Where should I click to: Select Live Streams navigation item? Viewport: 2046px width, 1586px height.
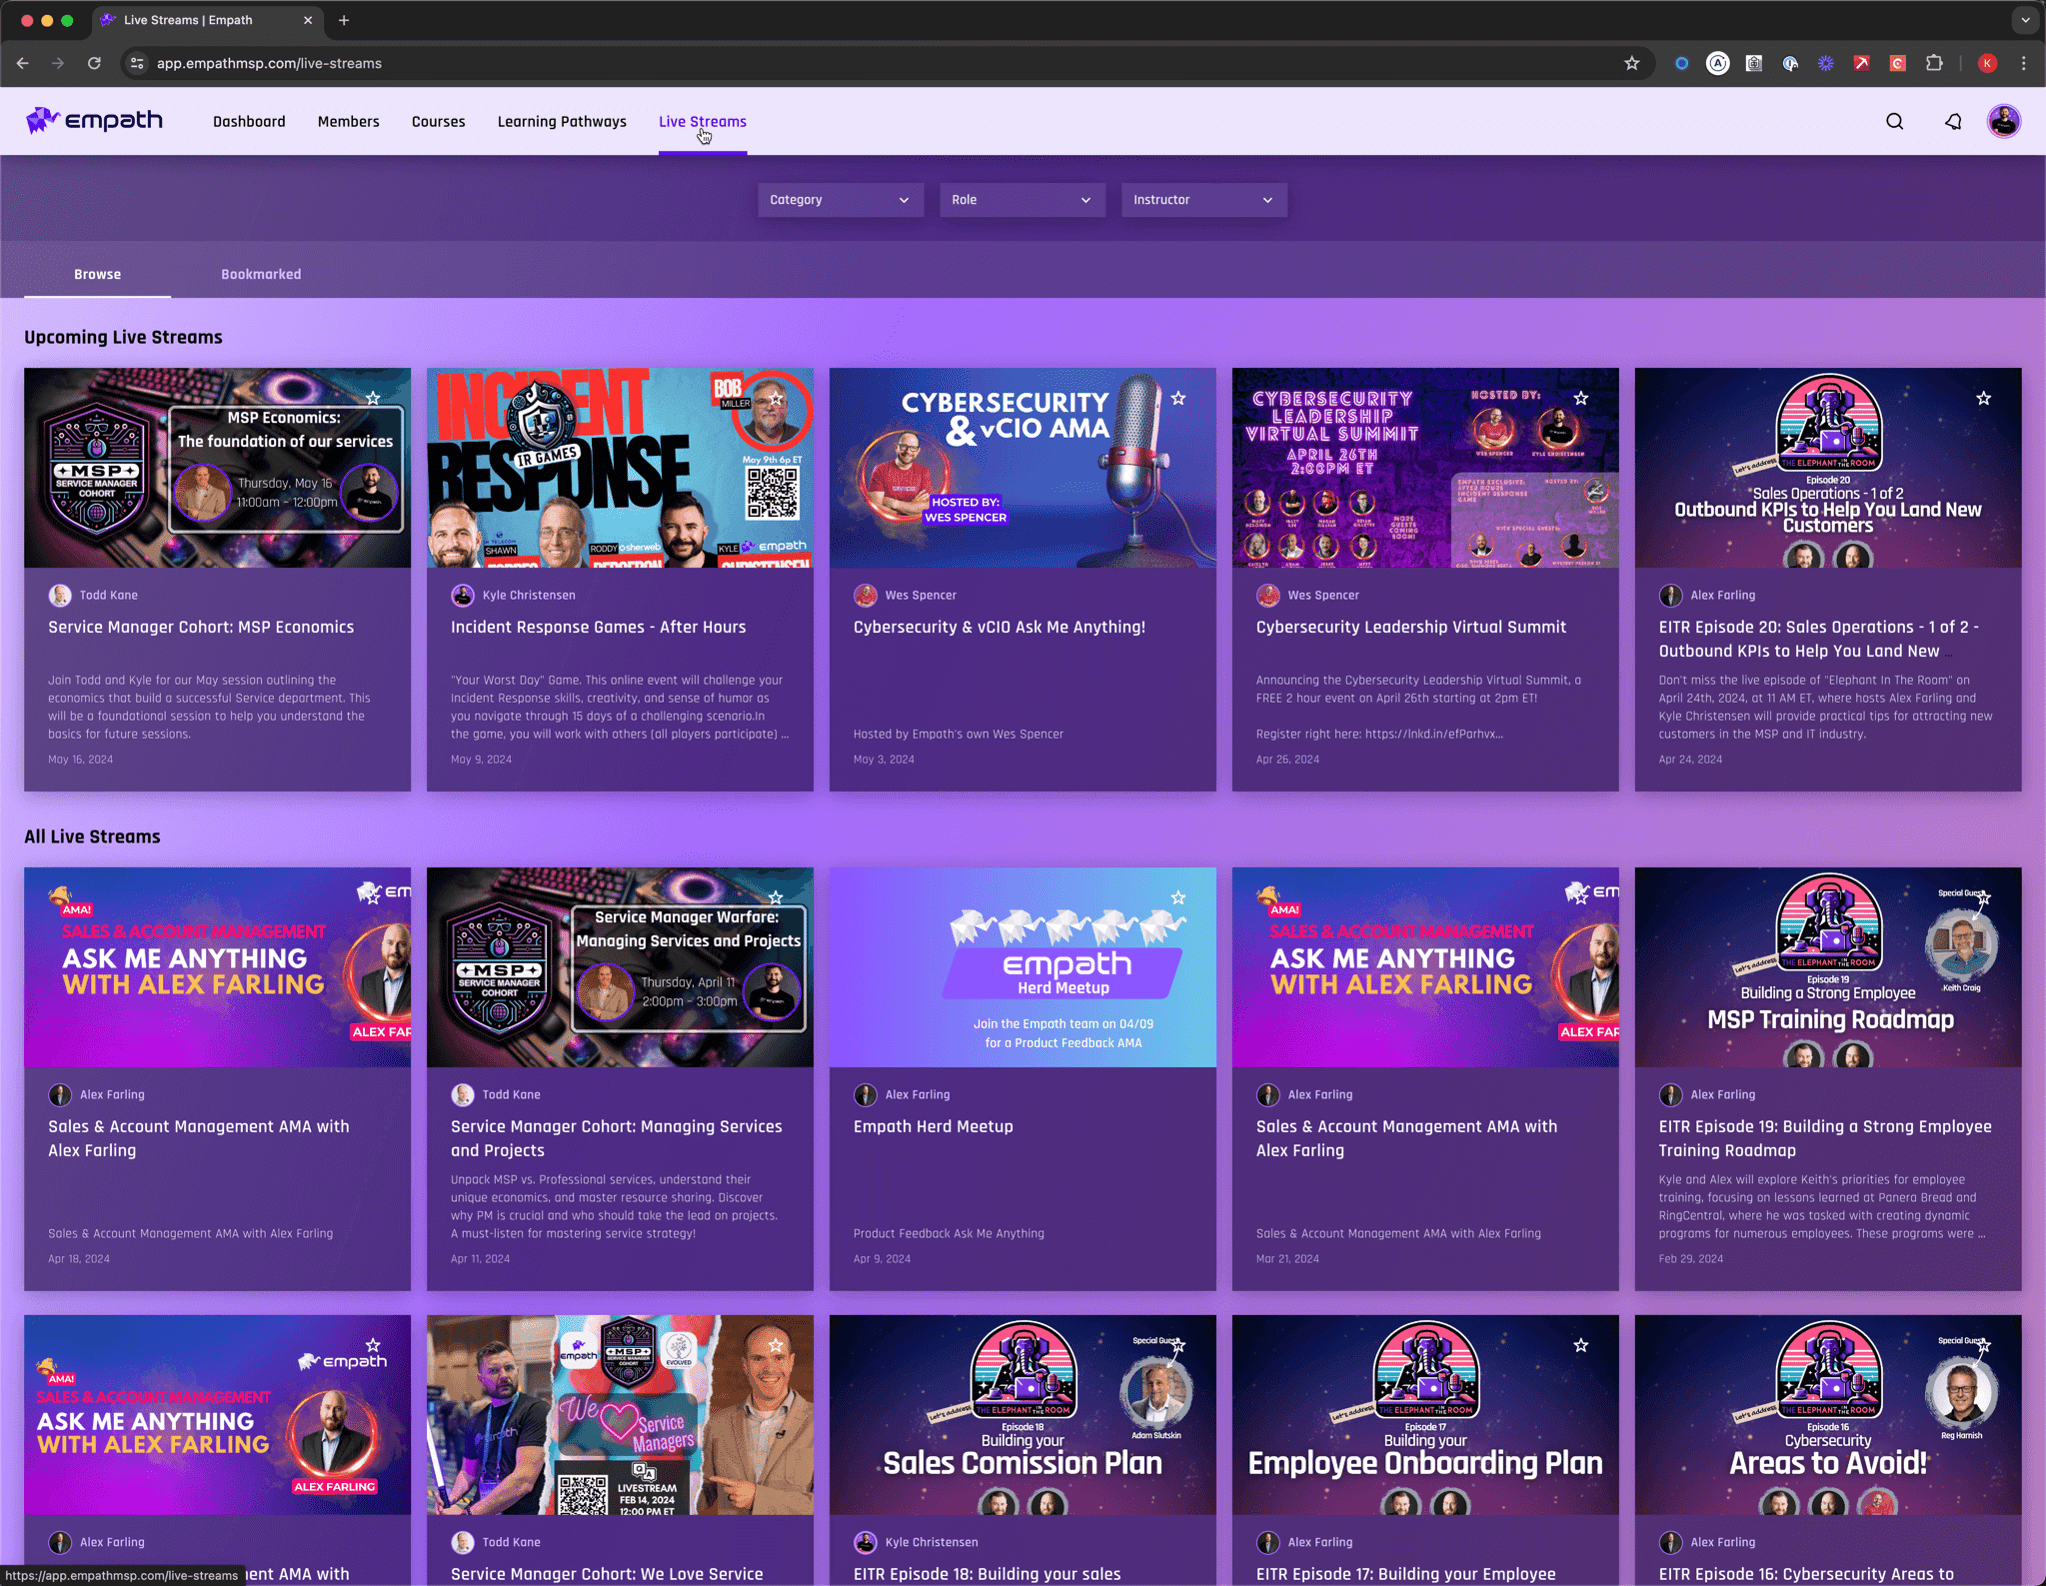702,121
